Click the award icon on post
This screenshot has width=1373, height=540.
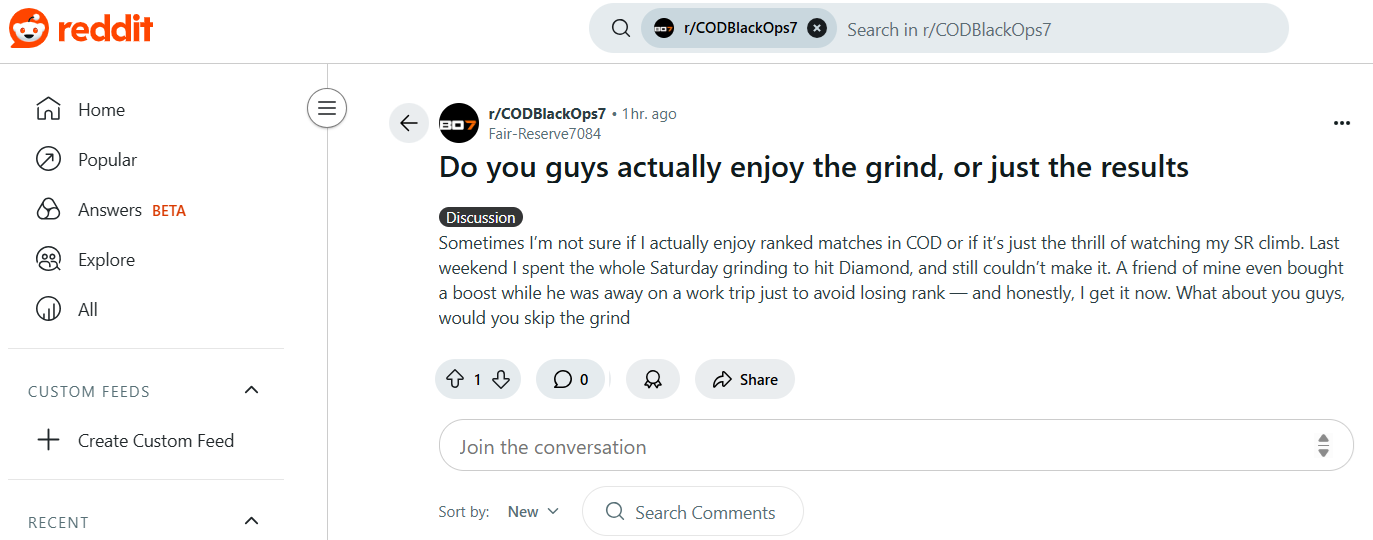point(653,380)
